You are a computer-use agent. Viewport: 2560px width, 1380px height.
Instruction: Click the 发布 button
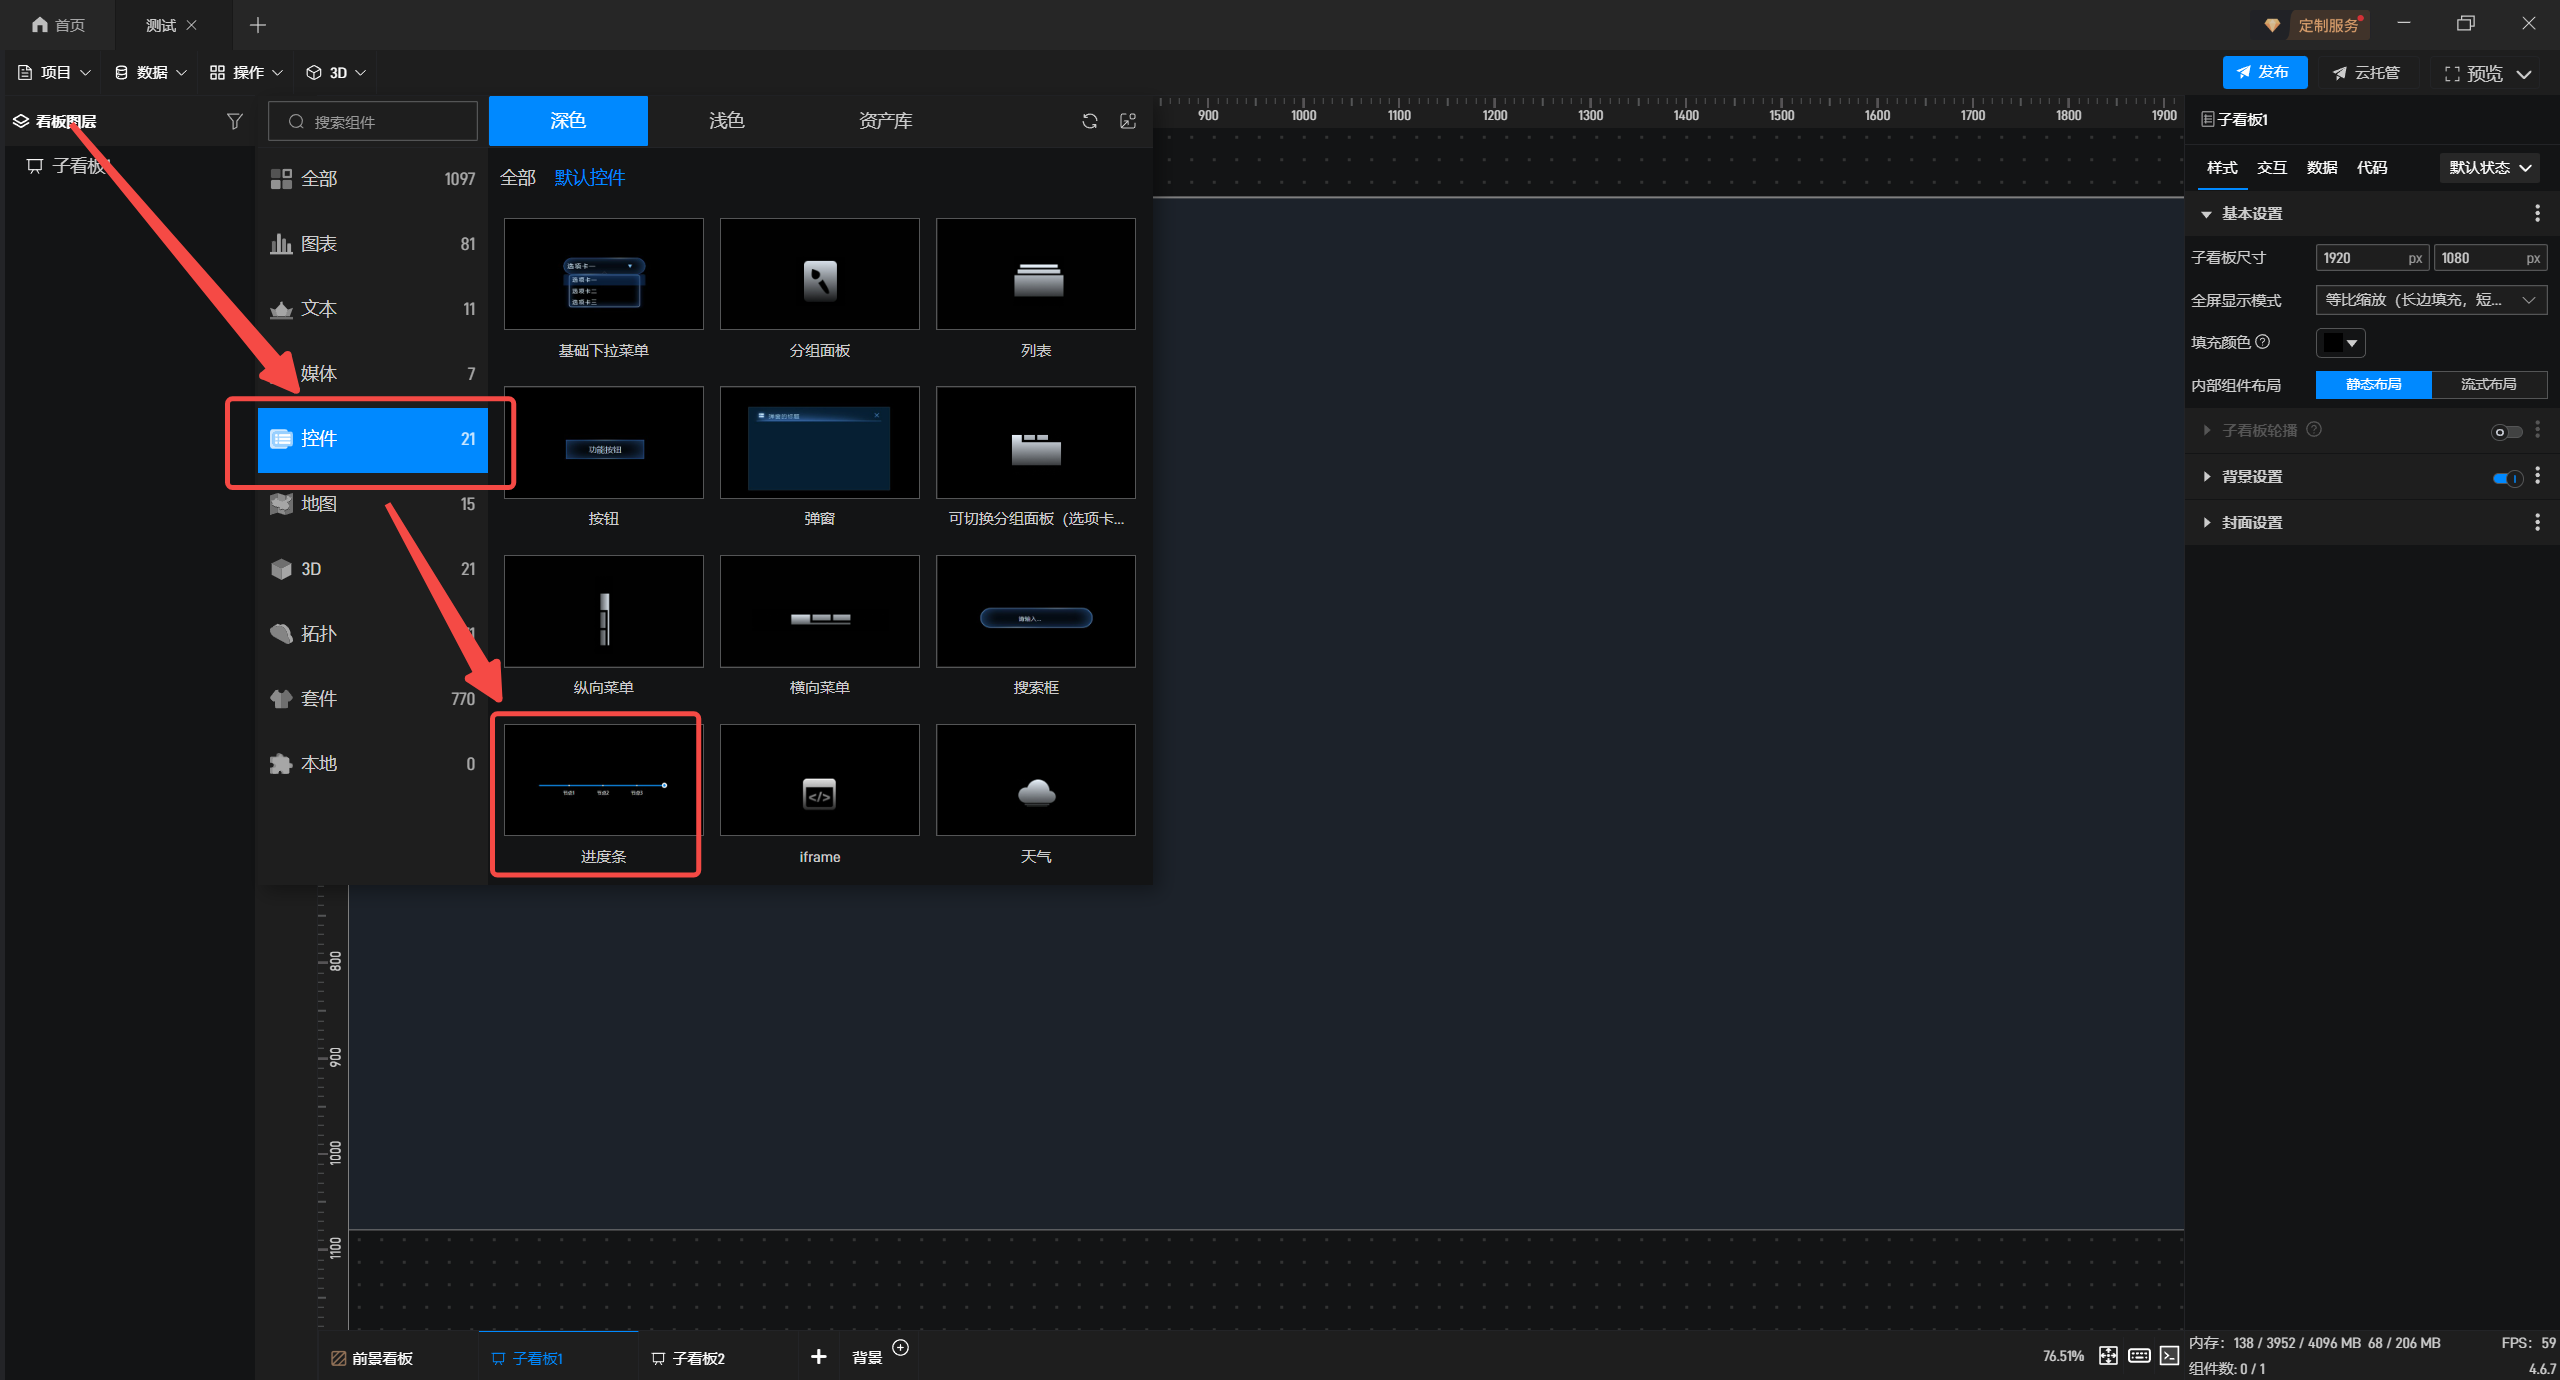pyautogui.click(x=2264, y=72)
